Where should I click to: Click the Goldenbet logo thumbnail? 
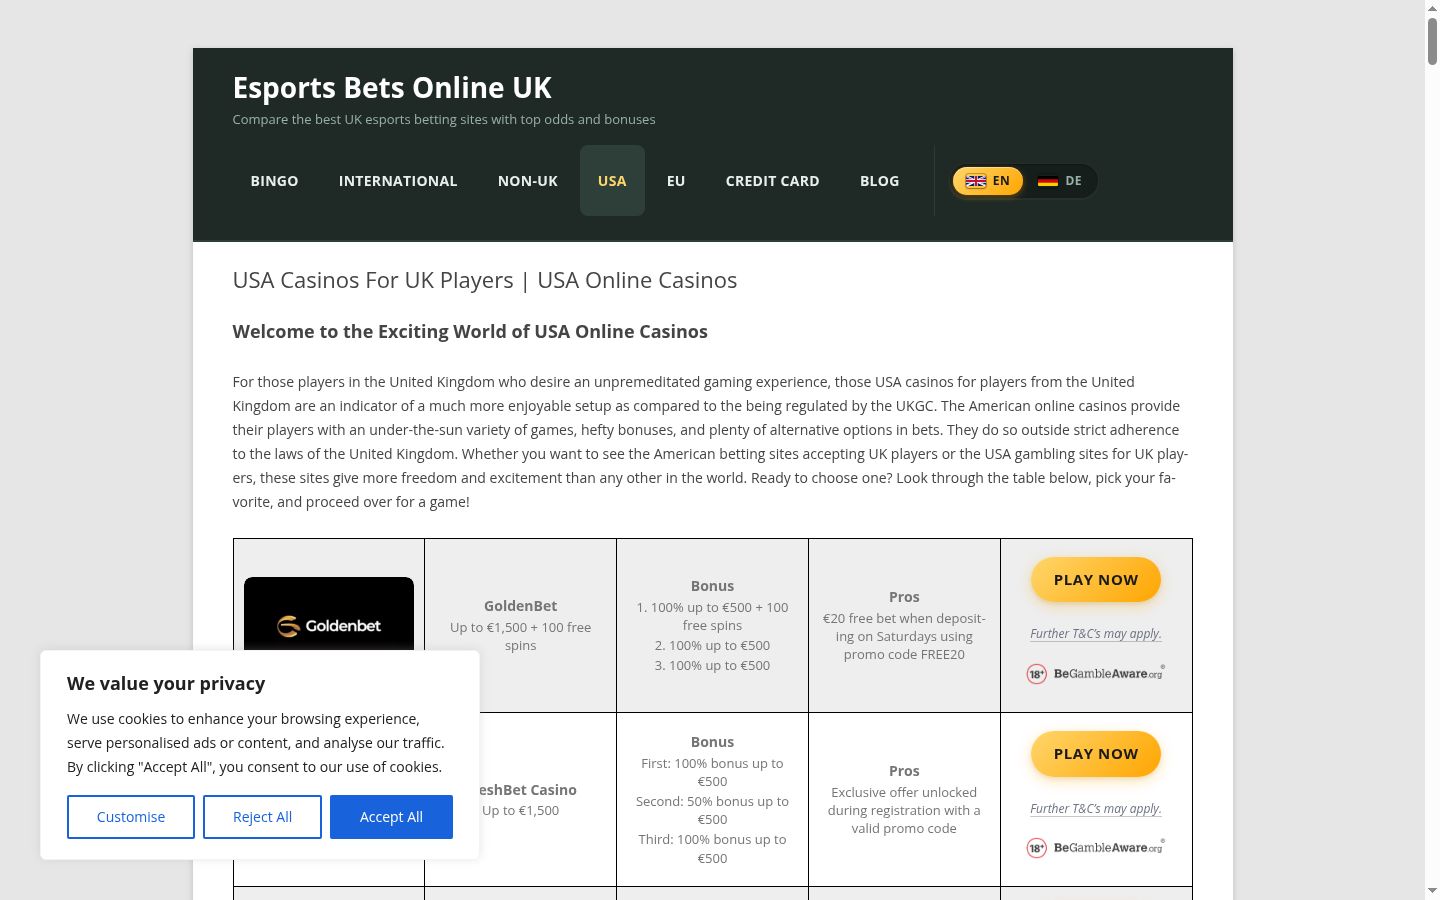329,614
